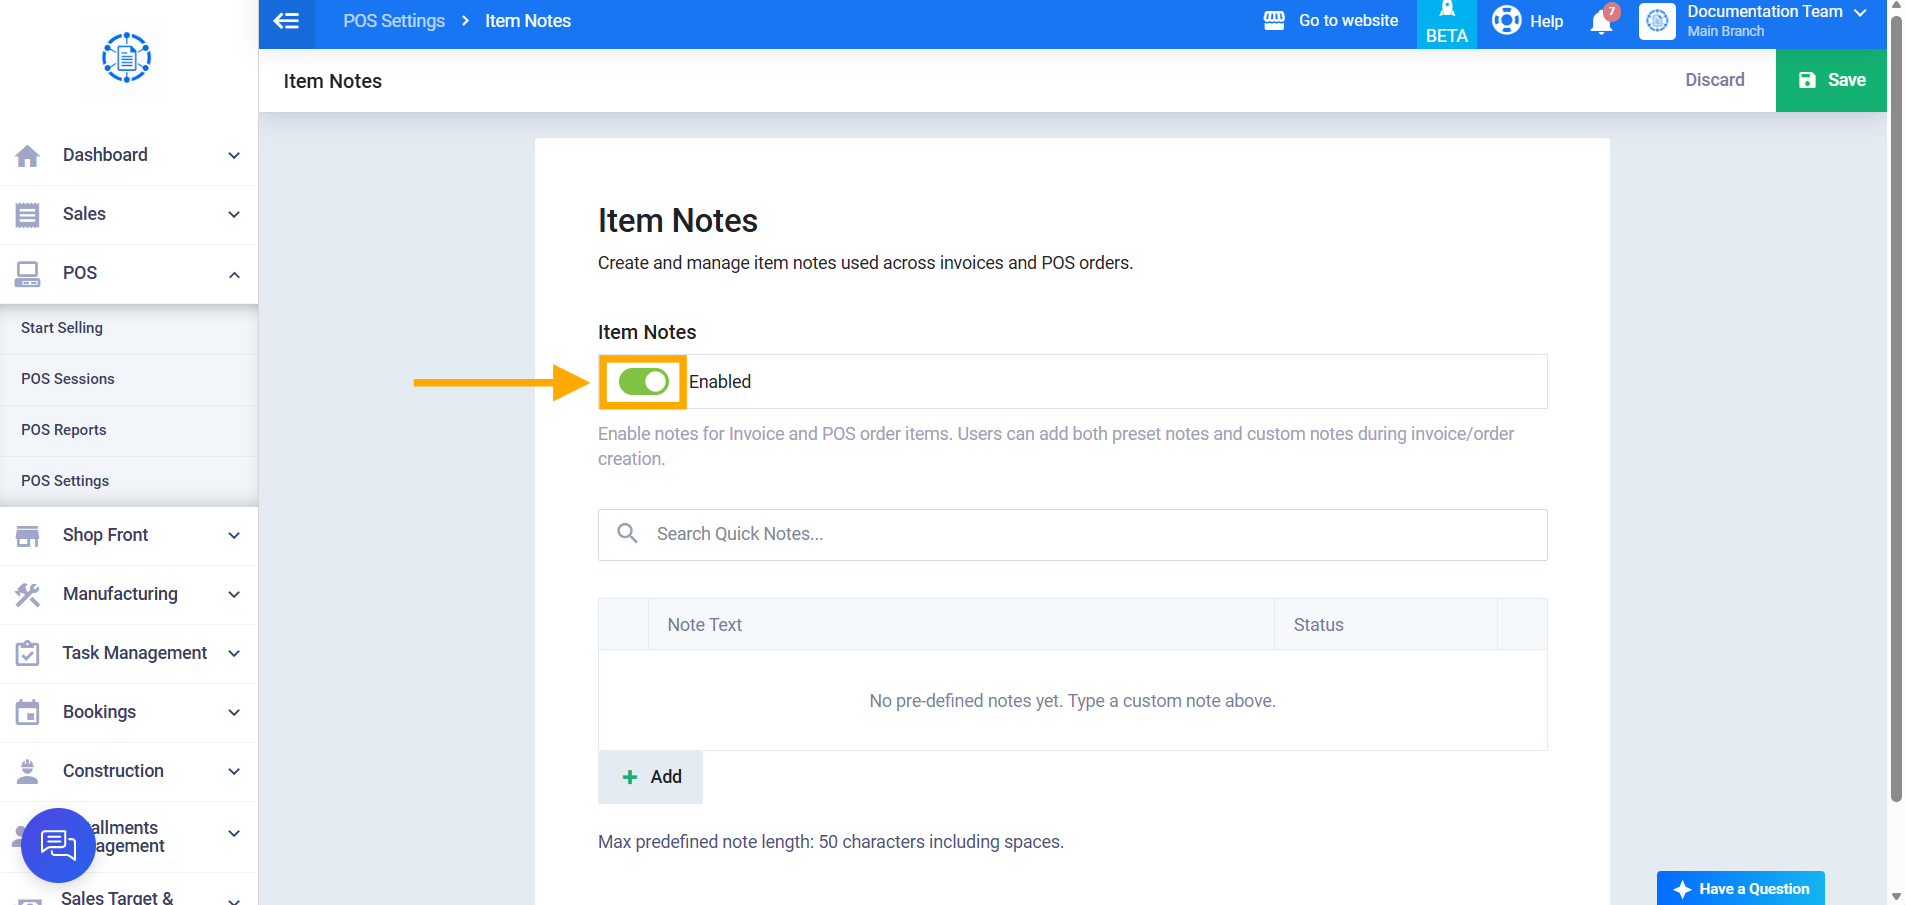1905x905 pixels.
Task: Click the search magnifier icon
Action: click(627, 533)
